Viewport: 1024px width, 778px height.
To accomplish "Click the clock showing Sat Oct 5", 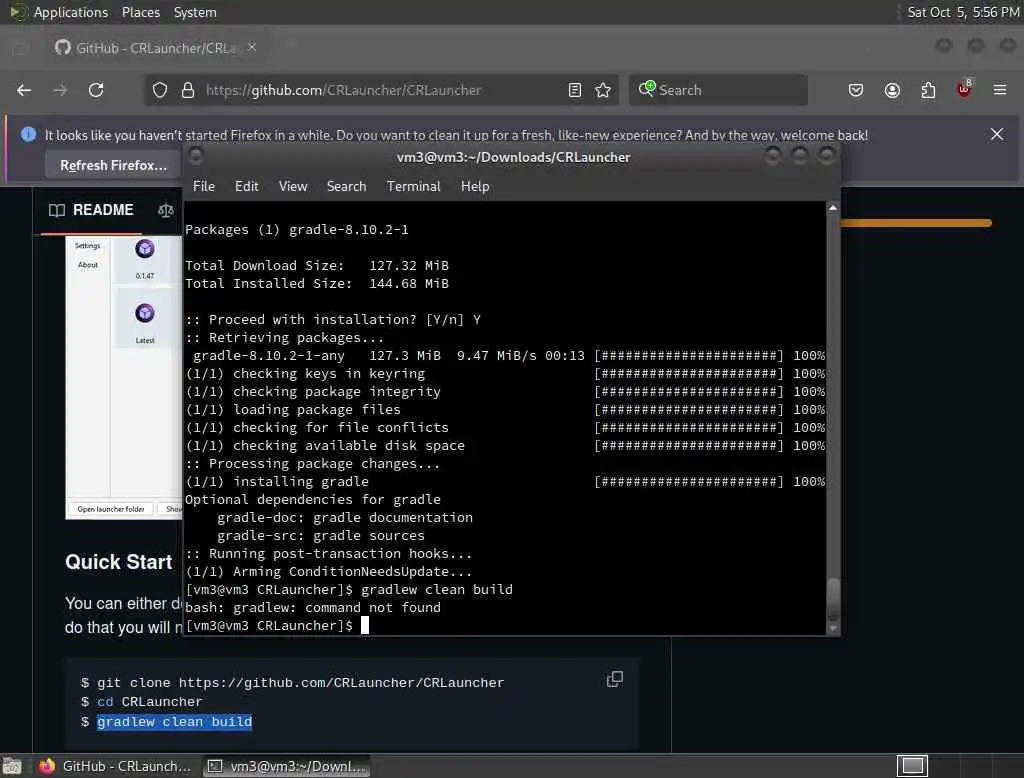I will point(963,12).
